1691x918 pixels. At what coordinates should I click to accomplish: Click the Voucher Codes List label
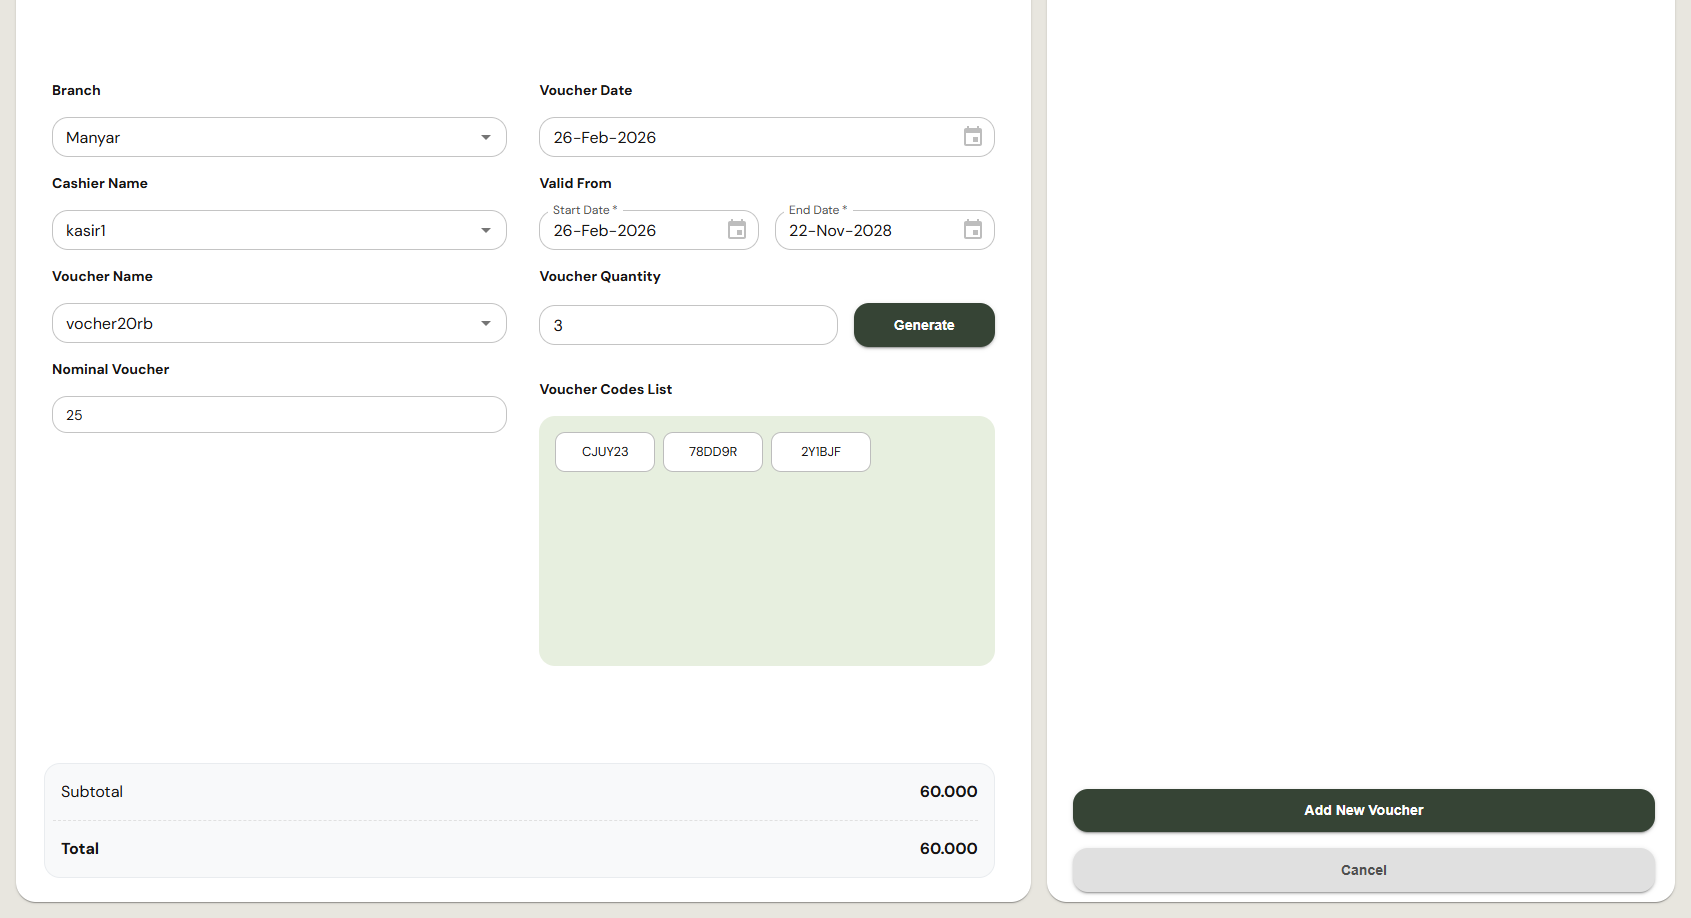tap(606, 389)
